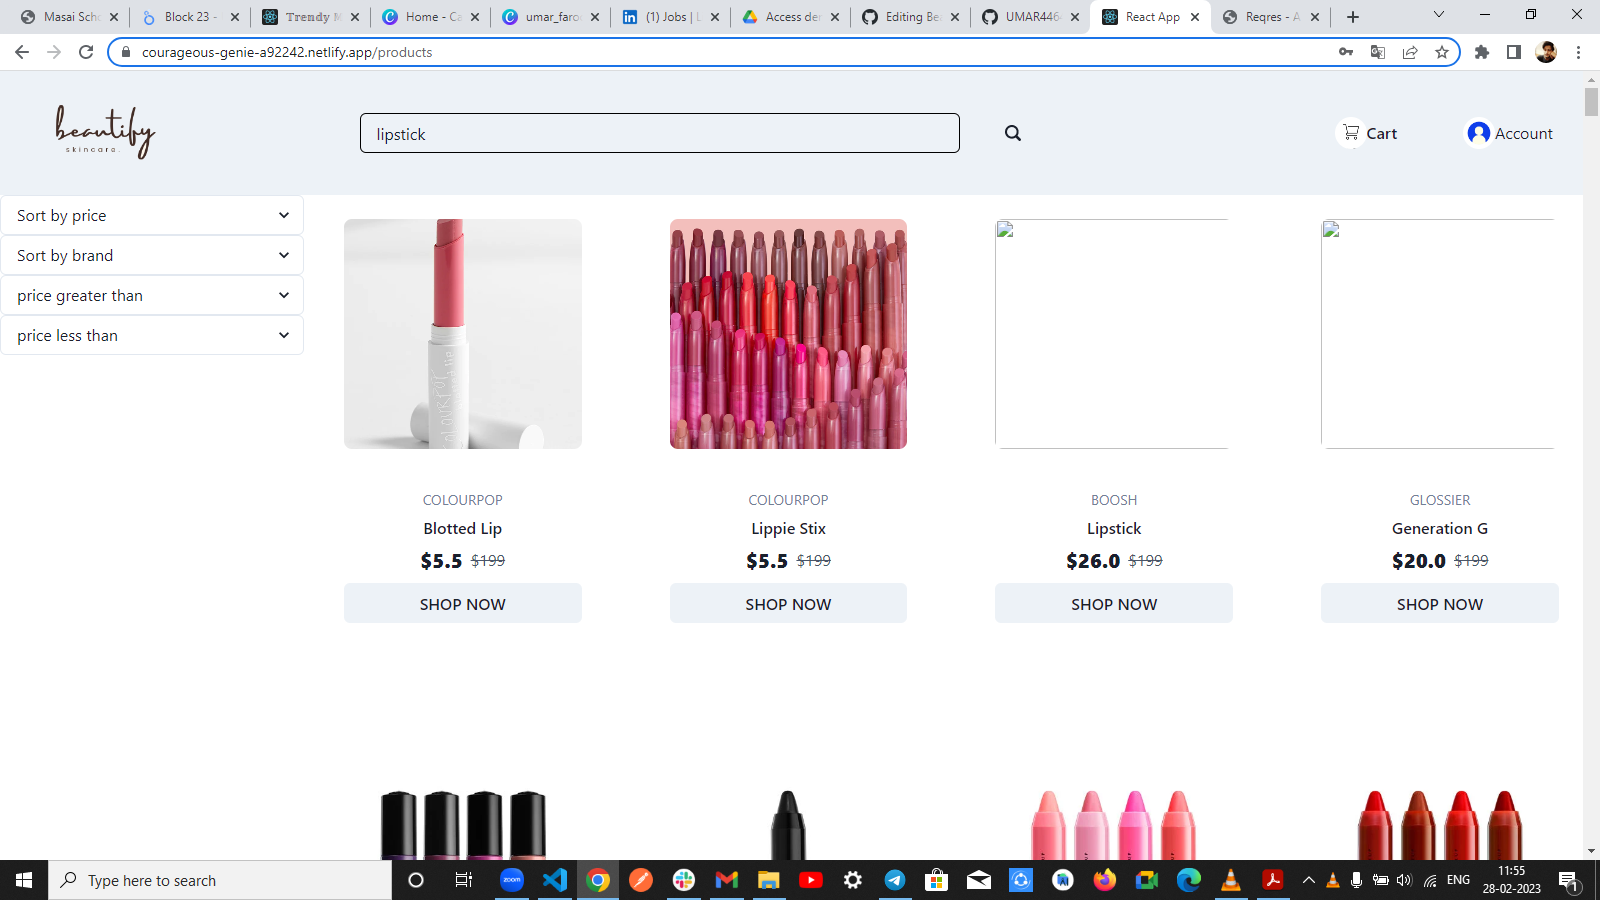Screen dimensions: 1600x900
Task: Open Microsoft Store from the taskbar
Action: click(936, 880)
